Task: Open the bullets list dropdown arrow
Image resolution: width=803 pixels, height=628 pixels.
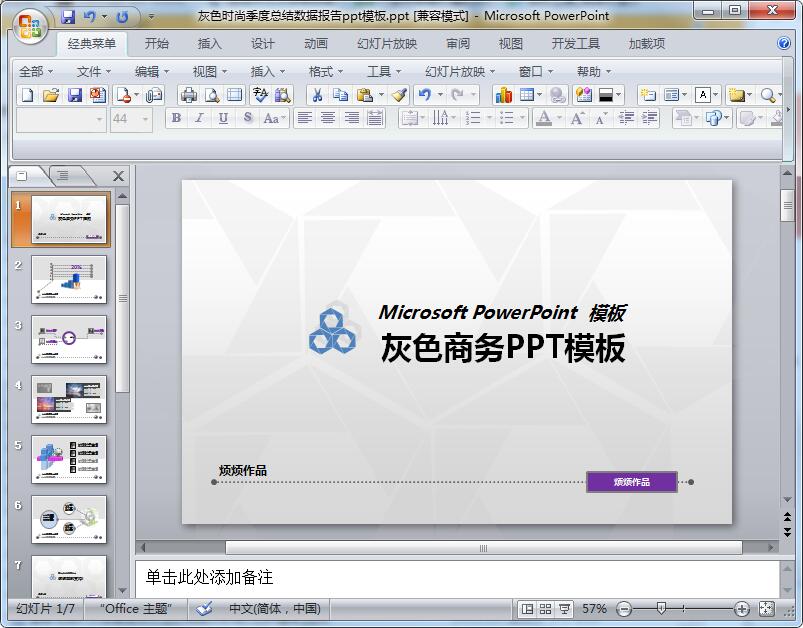Action: pos(522,119)
